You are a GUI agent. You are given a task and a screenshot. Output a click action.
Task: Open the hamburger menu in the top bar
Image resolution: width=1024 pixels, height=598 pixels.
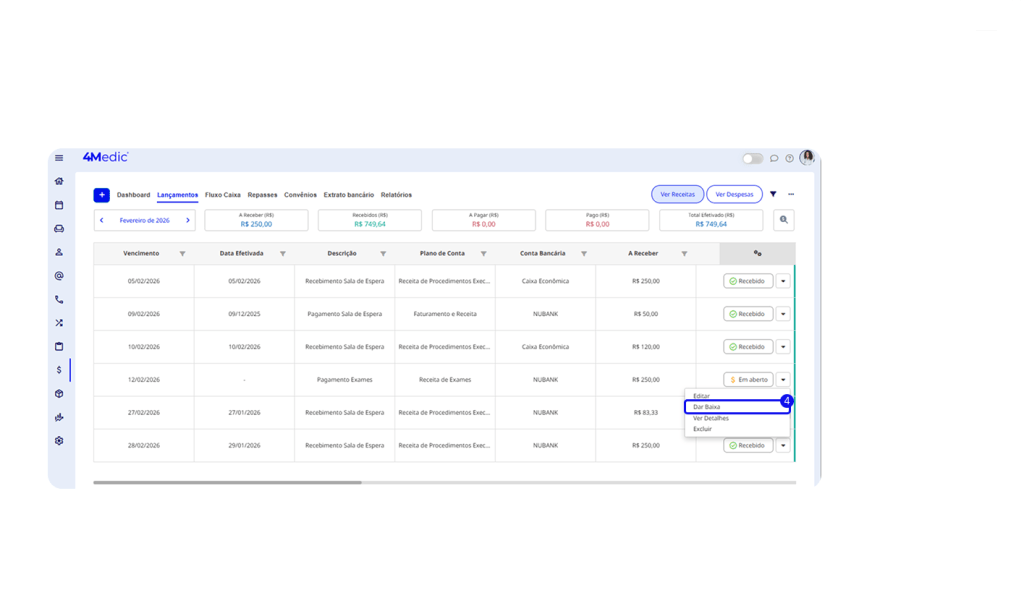(59, 158)
